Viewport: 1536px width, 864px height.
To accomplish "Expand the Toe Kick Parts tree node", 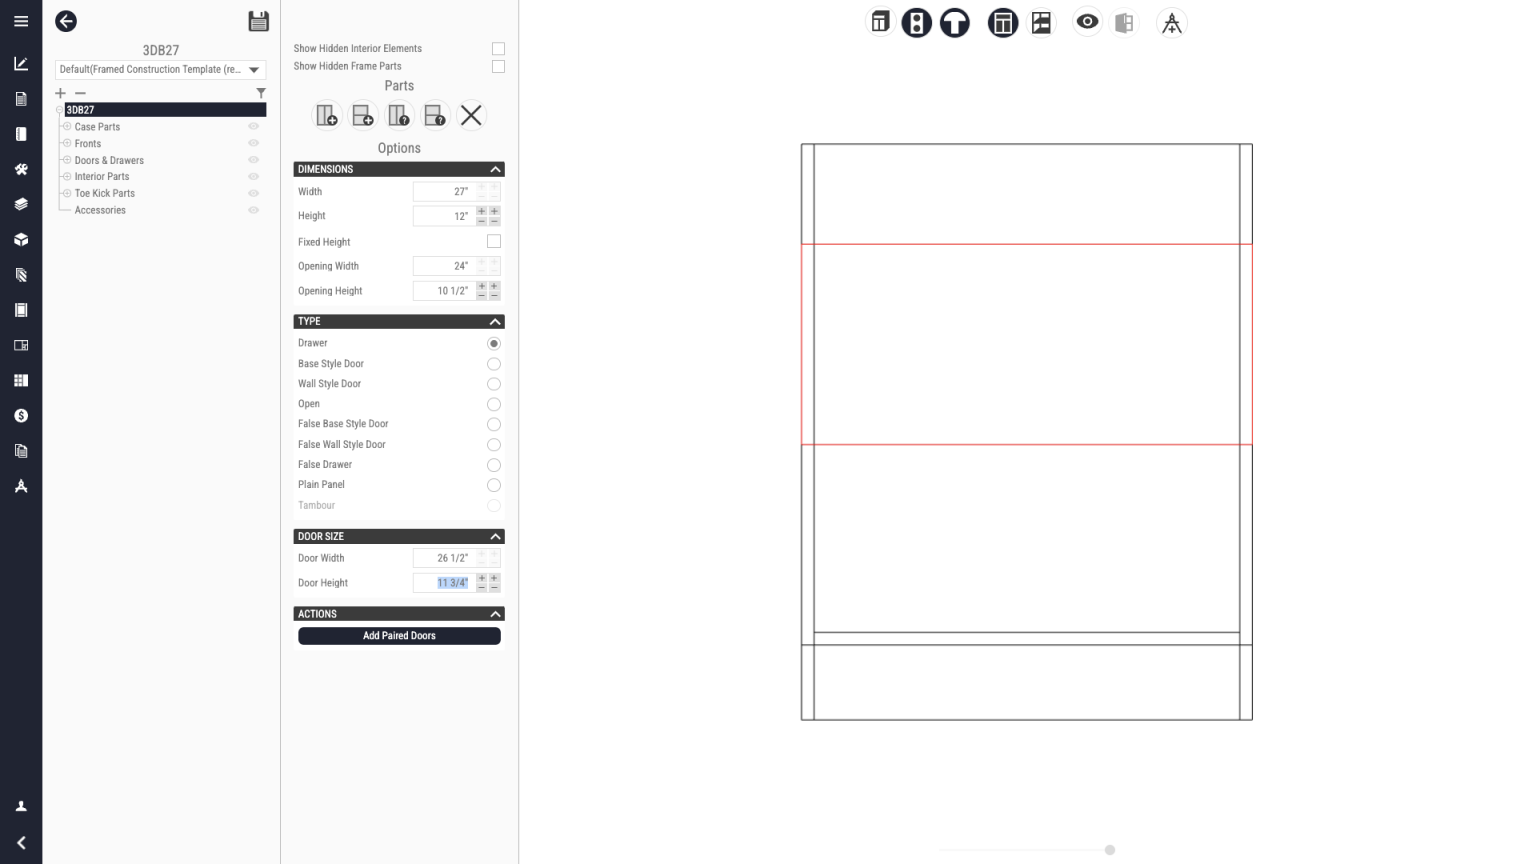I will [x=67, y=193].
